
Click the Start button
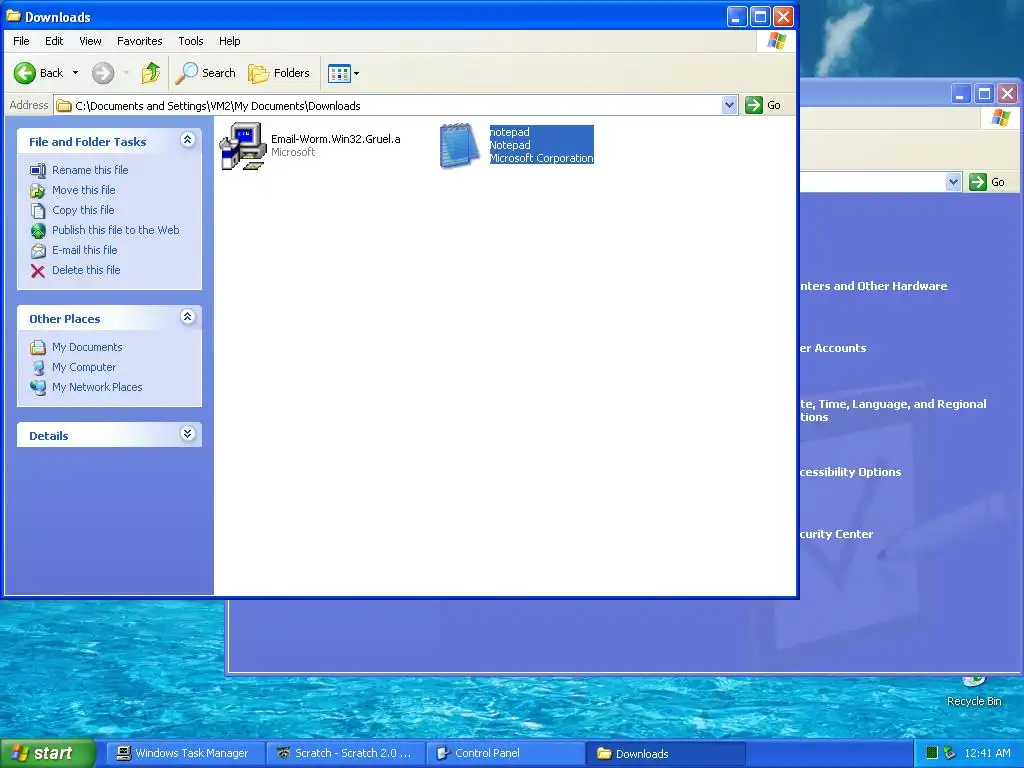(48, 753)
